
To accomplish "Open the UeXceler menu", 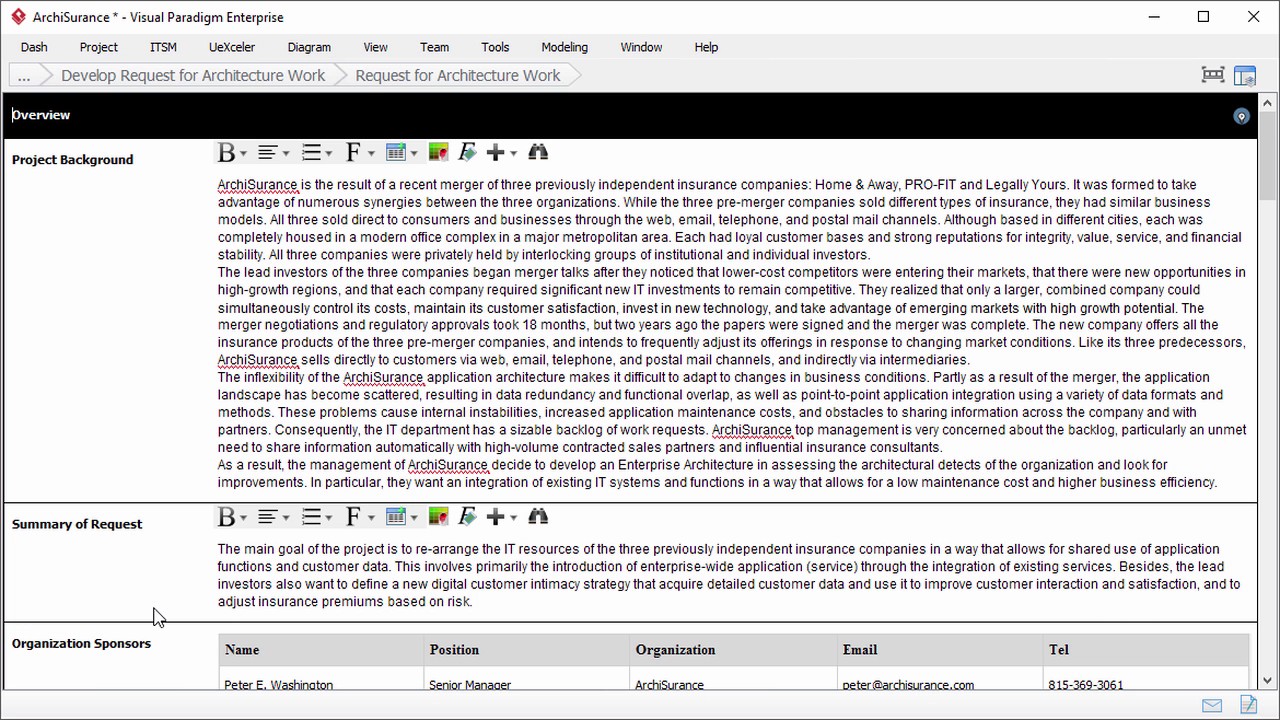I will (x=232, y=47).
